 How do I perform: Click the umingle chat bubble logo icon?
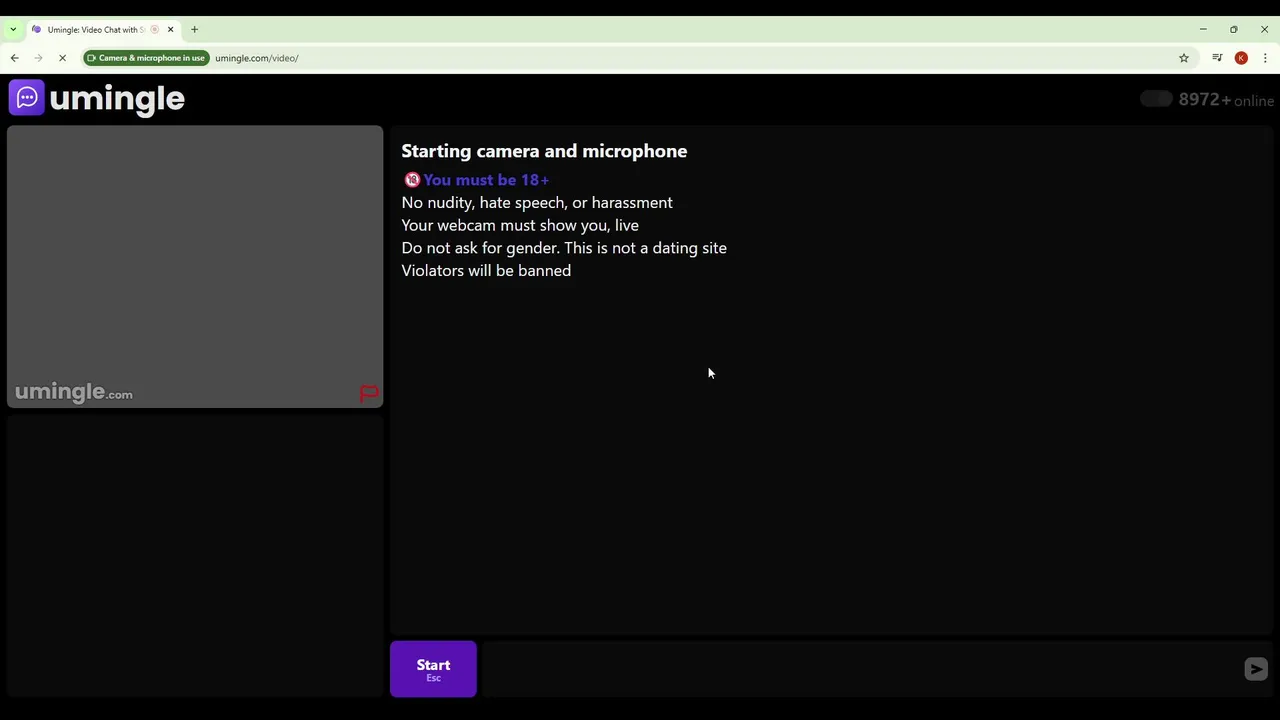[x=27, y=98]
